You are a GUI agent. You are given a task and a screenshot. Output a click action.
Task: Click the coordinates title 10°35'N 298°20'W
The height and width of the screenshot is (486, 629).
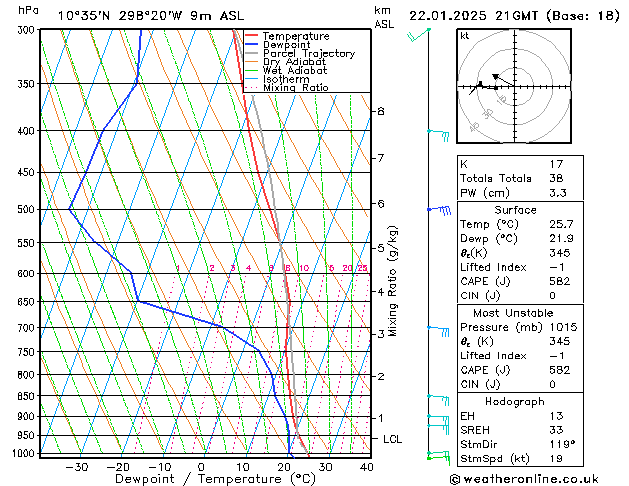121,16
